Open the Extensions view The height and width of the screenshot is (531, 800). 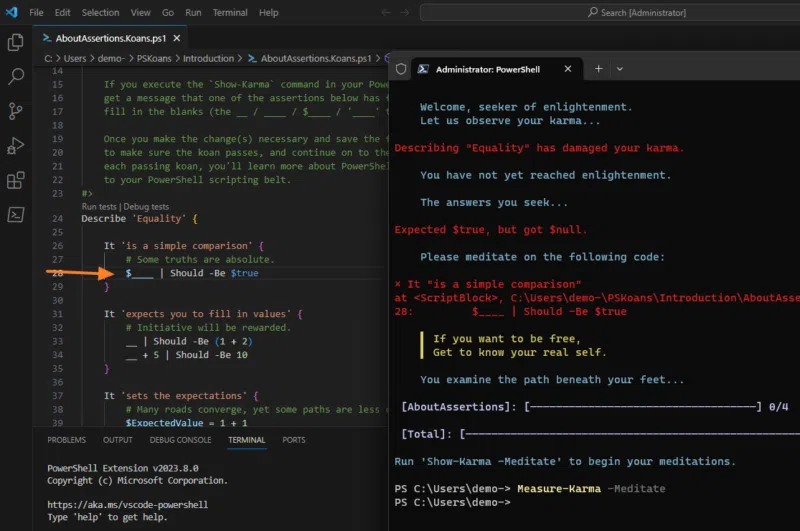(x=15, y=180)
